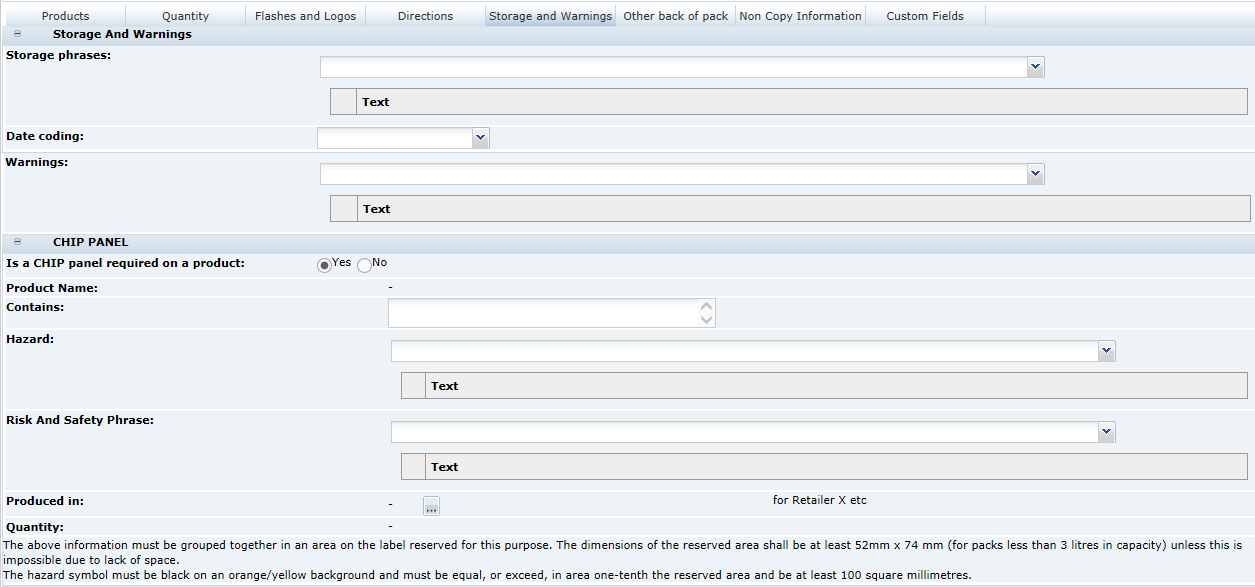1255x587 pixels.
Task: Open the Non Copy Information tab
Action: pos(800,15)
